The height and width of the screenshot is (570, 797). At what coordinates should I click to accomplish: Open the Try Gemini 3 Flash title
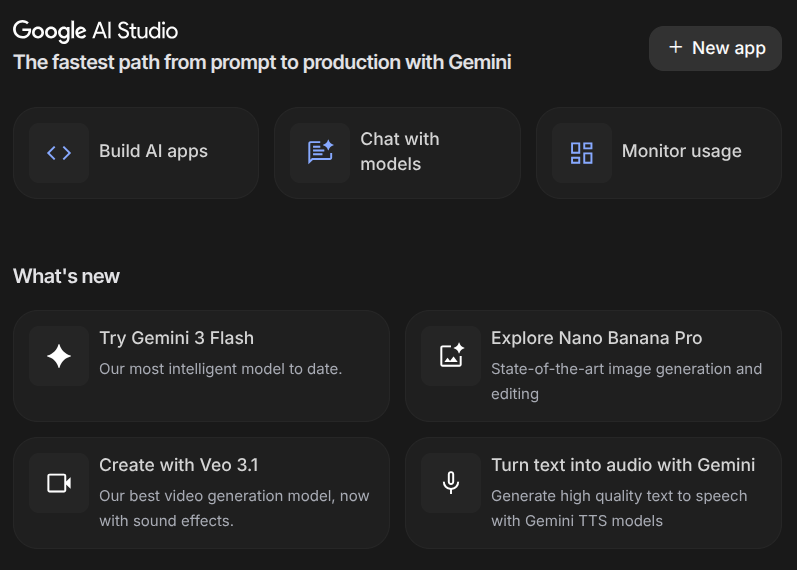coord(176,338)
